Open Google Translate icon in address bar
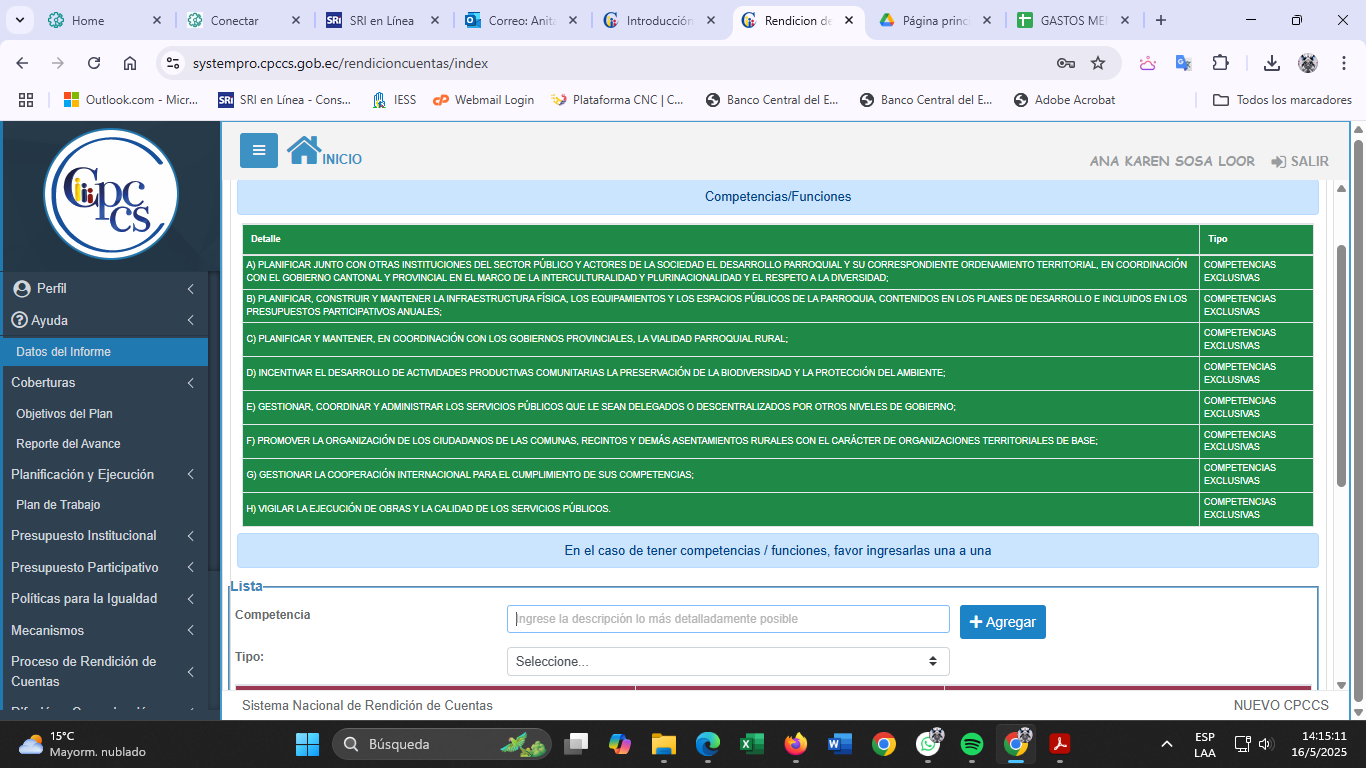1366x768 pixels. pyautogui.click(x=1183, y=63)
